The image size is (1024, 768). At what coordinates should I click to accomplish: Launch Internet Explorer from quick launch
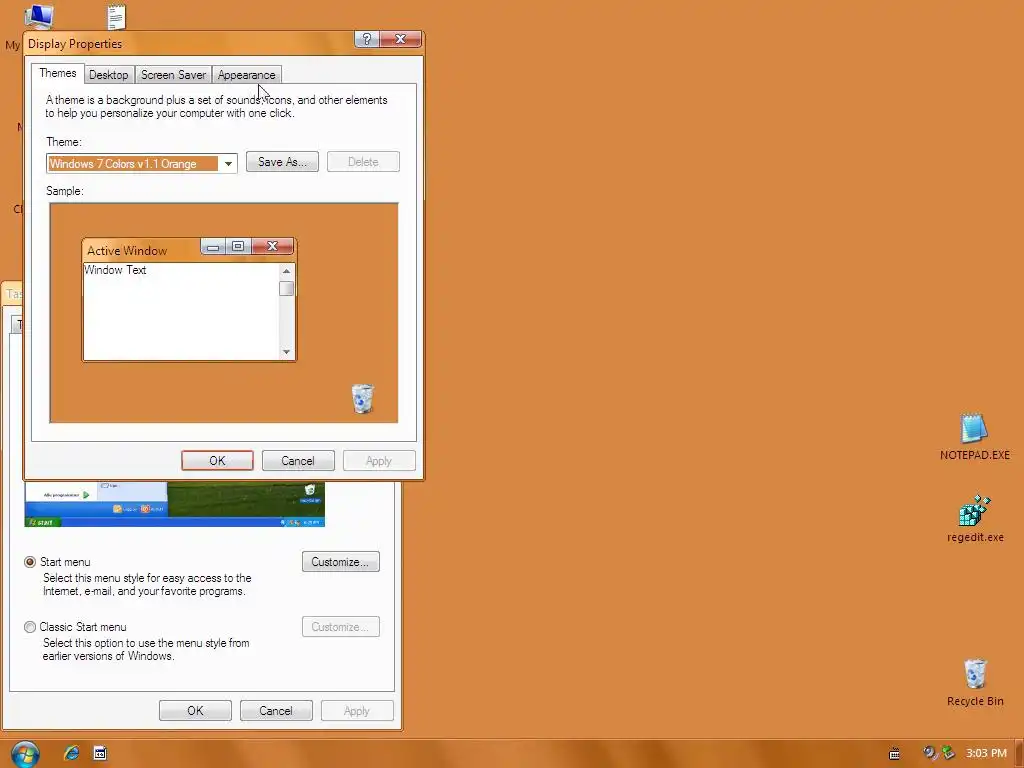pos(71,753)
